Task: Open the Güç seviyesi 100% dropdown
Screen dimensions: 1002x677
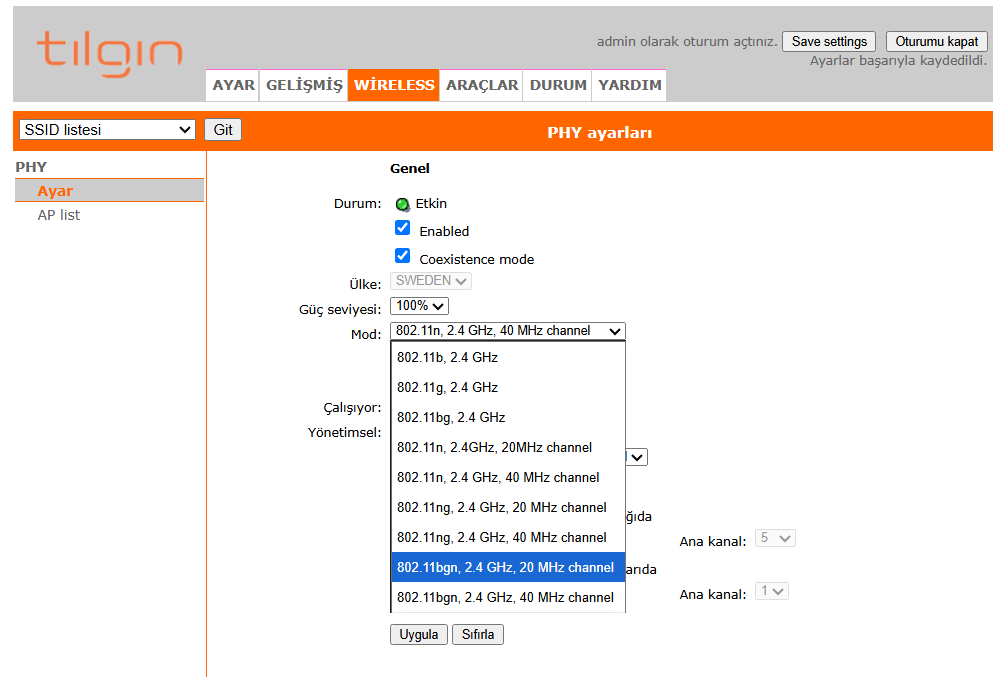Action: tap(419, 306)
